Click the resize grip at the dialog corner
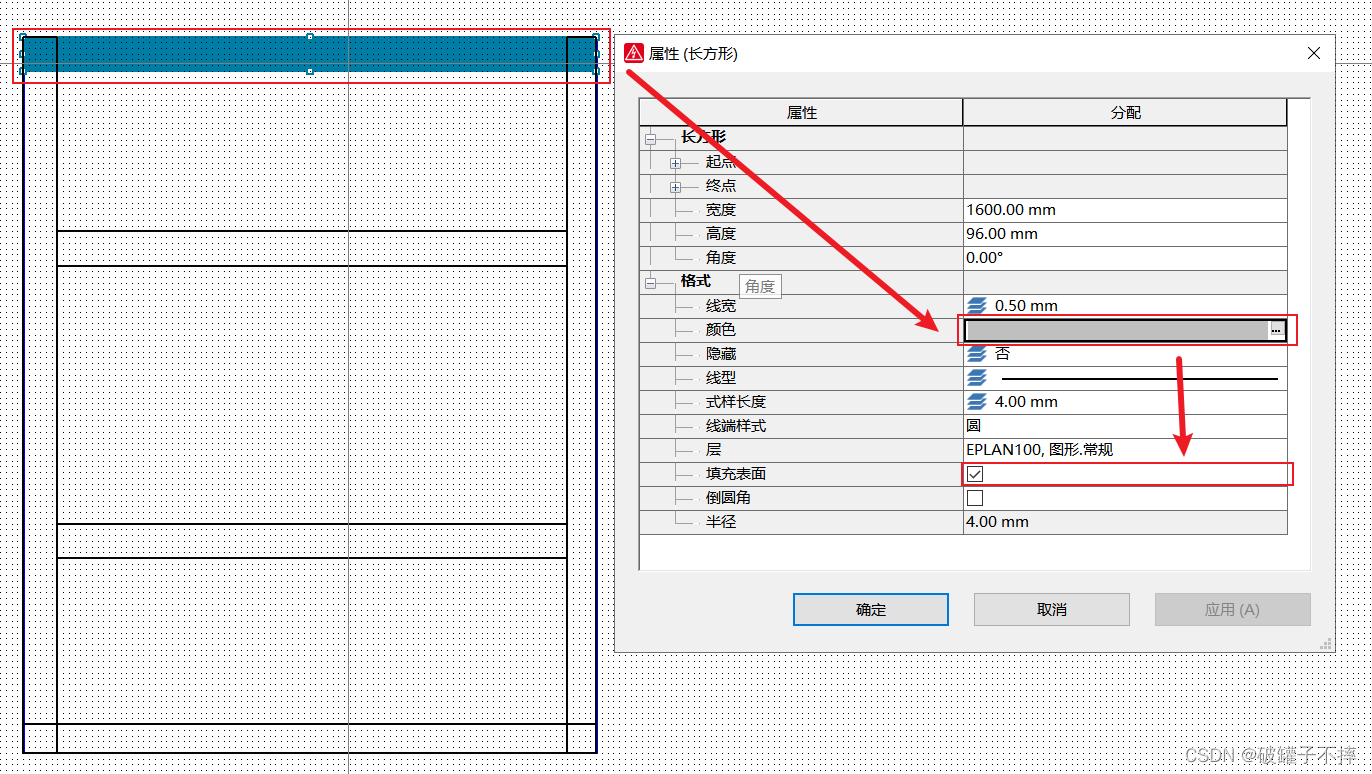The height and width of the screenshot is (774, 1372). [1325, 644]
